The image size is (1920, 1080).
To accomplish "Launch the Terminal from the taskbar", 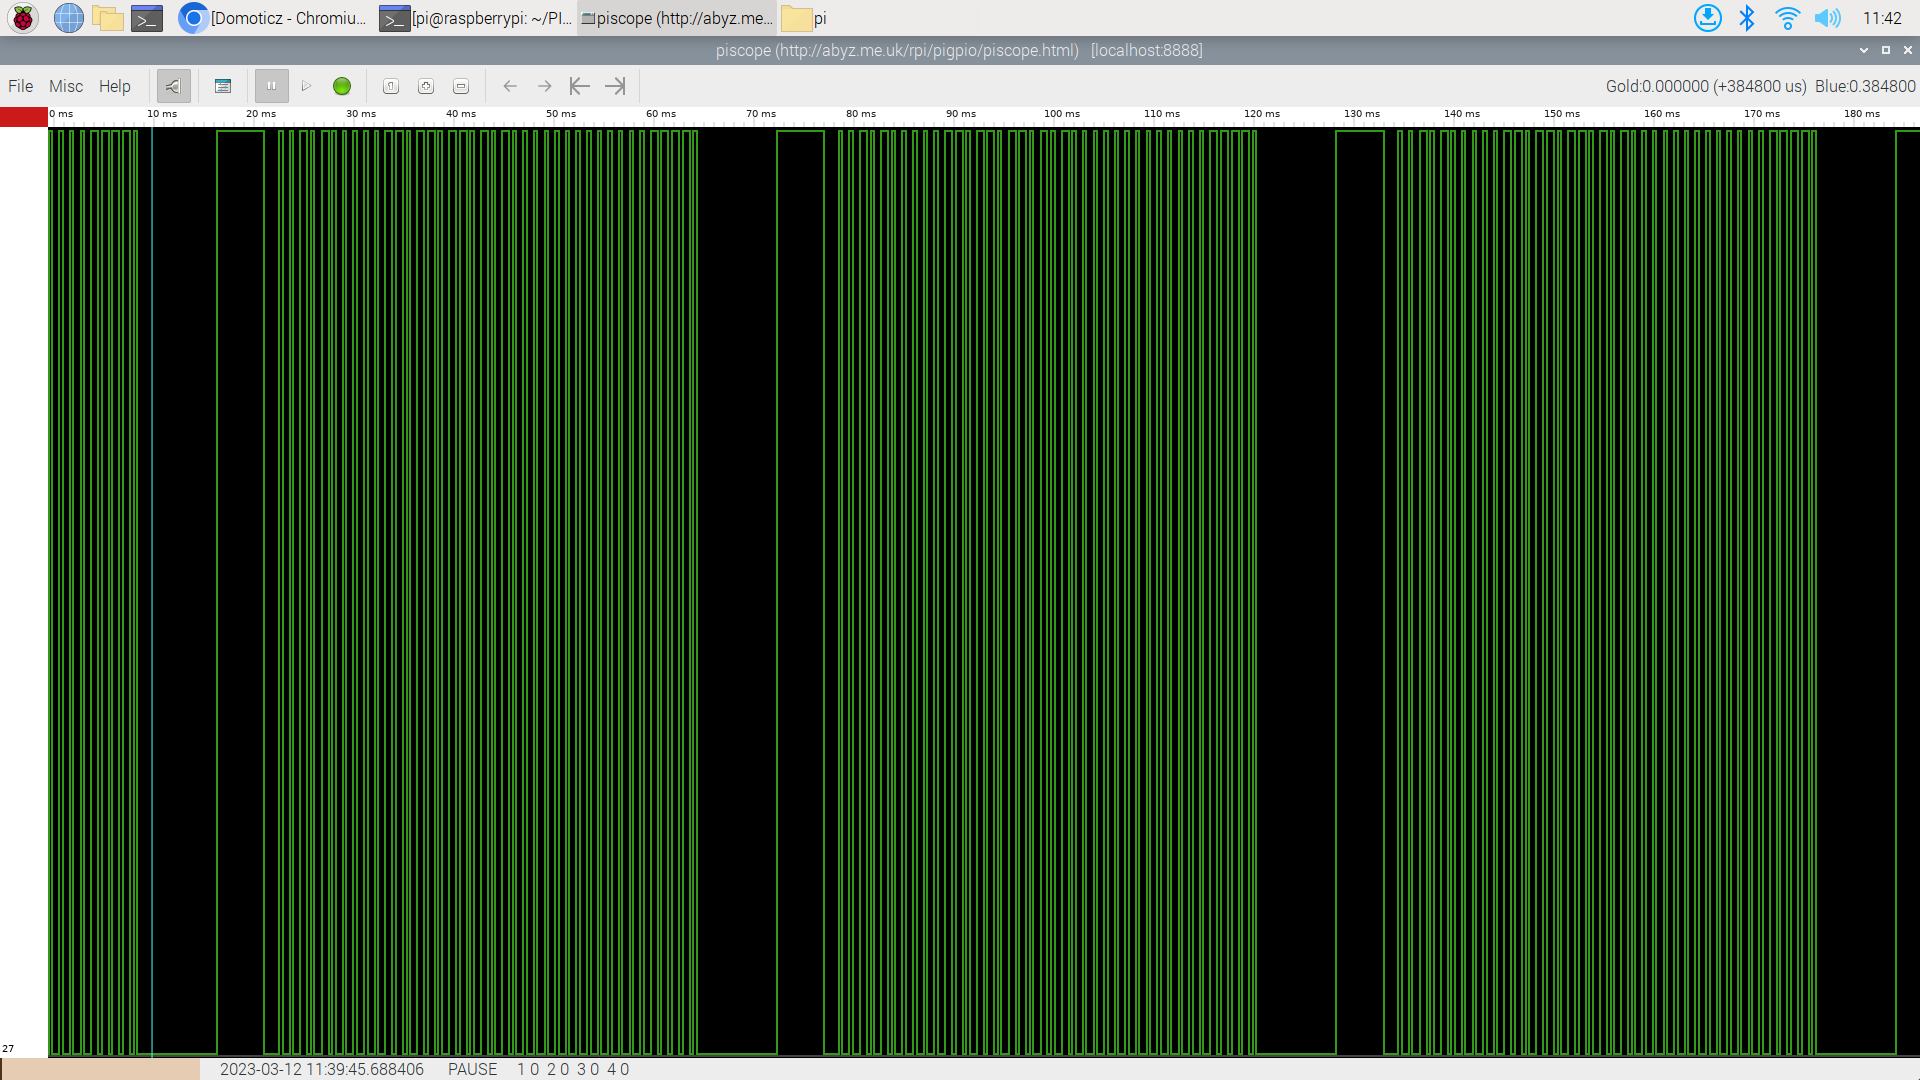I will point(147,18).
